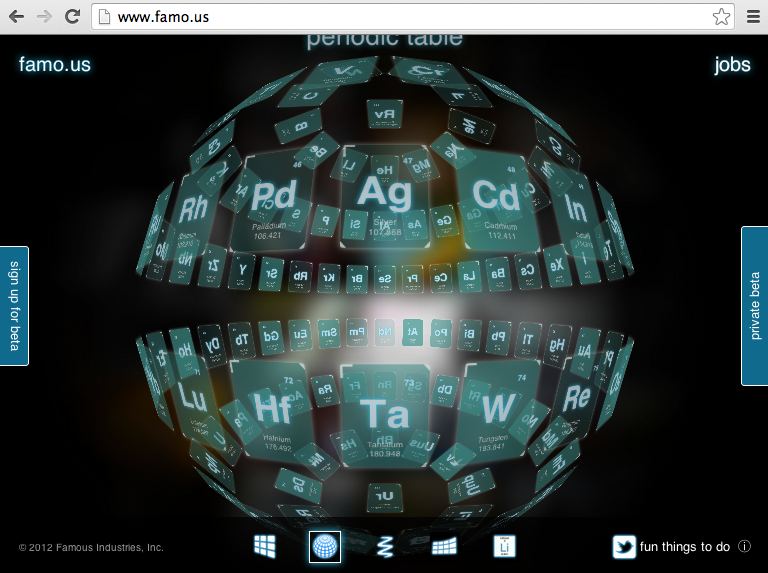The width and height of the screenshot is (768, 573).
Task: Open the sign up for beta tab
Action: 14,306
